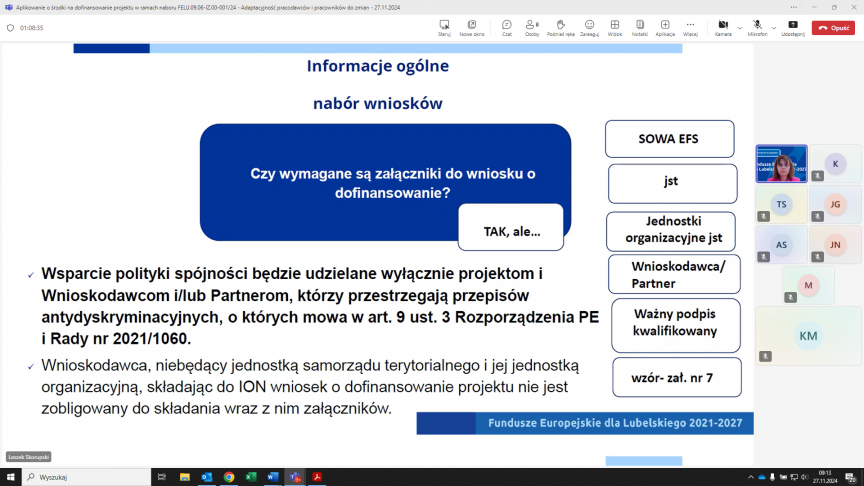Viewport: 864px width, 486px height.
Task: Open the notification center icon
Action: pos(851,477)
